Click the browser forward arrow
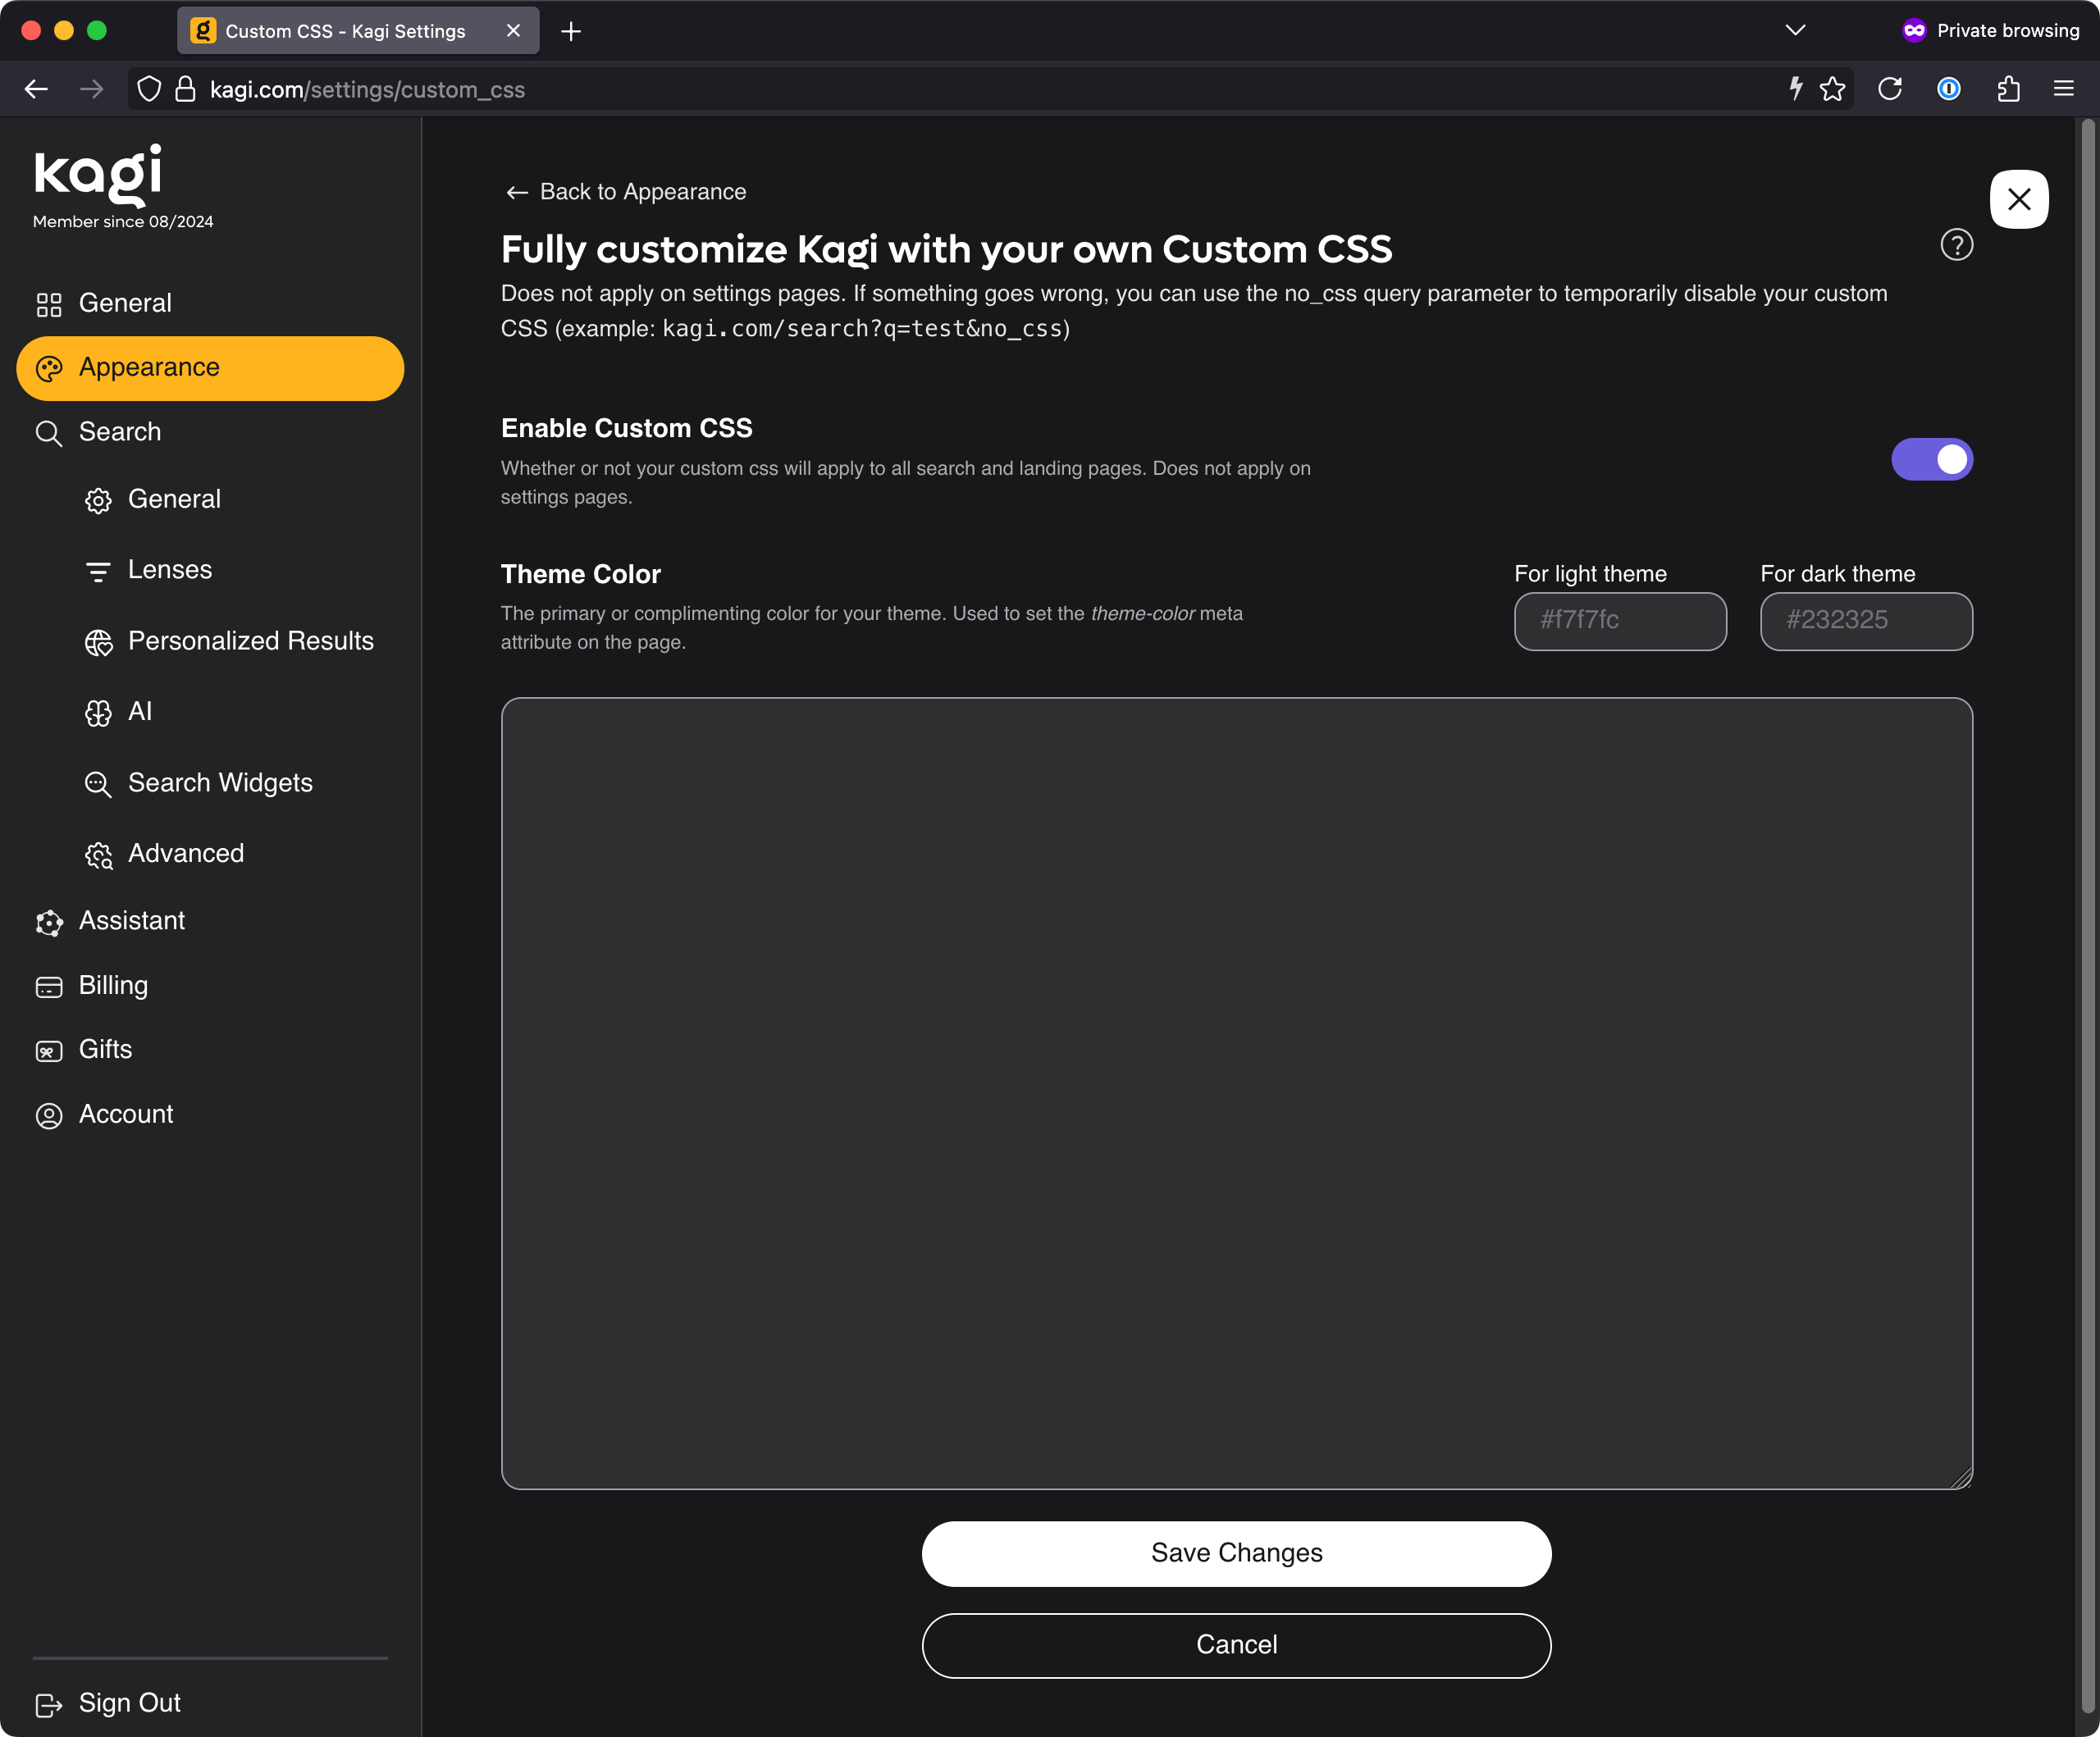The width and height of the screenshot is (2100, 1737). click(x=92, y=89)
